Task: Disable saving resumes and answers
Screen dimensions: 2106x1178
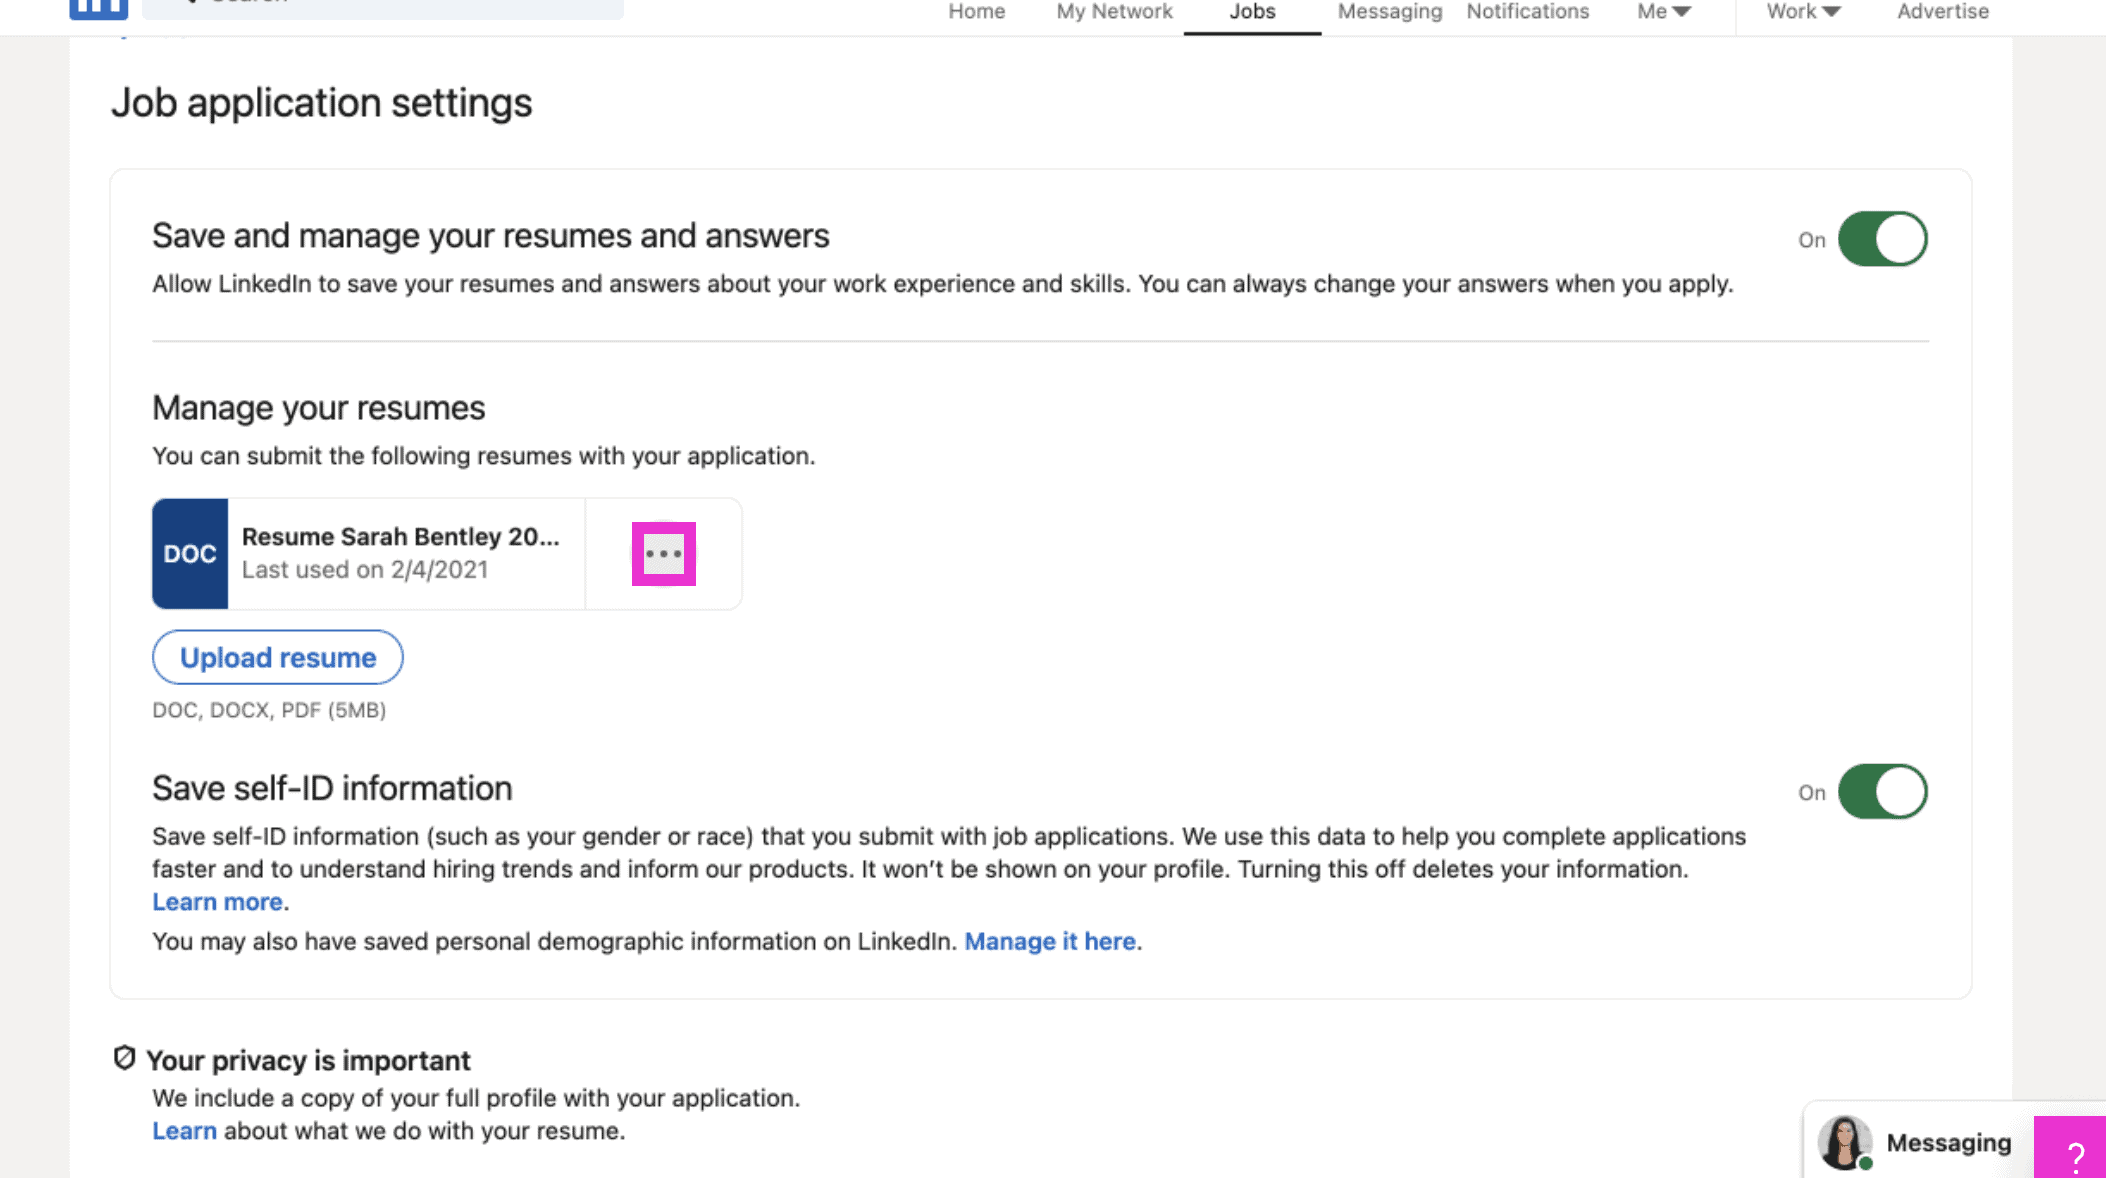Action: pyautogui.click(x=1882, y=238)
